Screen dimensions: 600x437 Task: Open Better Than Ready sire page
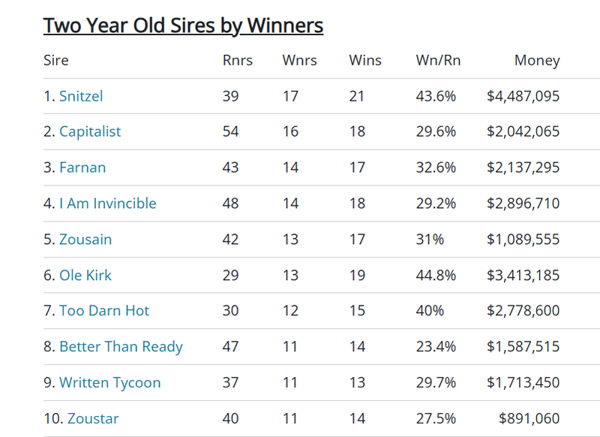click(x=121, y=347)
